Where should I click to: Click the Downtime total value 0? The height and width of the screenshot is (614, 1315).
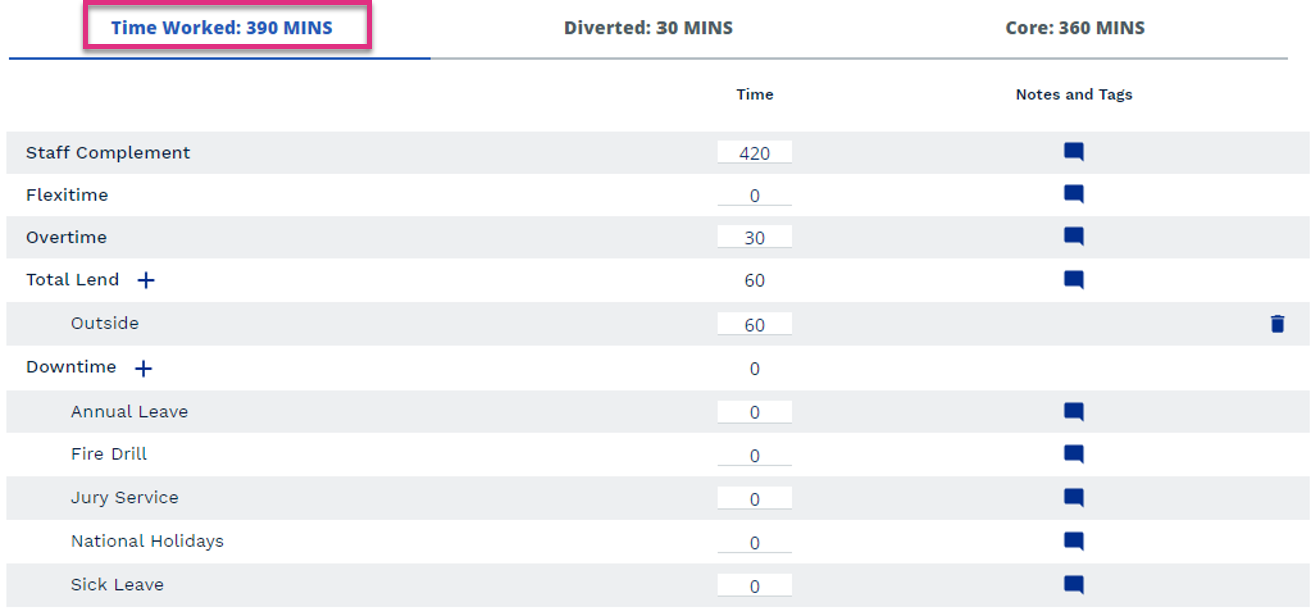[754, 369]
